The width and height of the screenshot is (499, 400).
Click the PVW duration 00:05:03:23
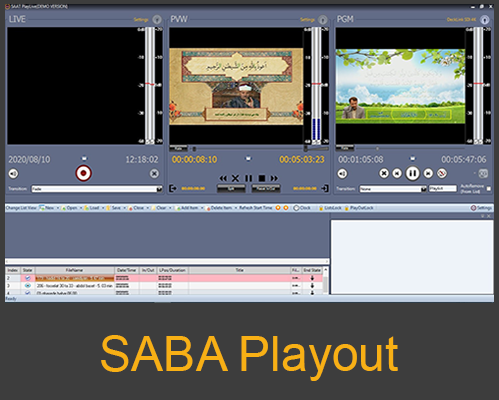302,160
